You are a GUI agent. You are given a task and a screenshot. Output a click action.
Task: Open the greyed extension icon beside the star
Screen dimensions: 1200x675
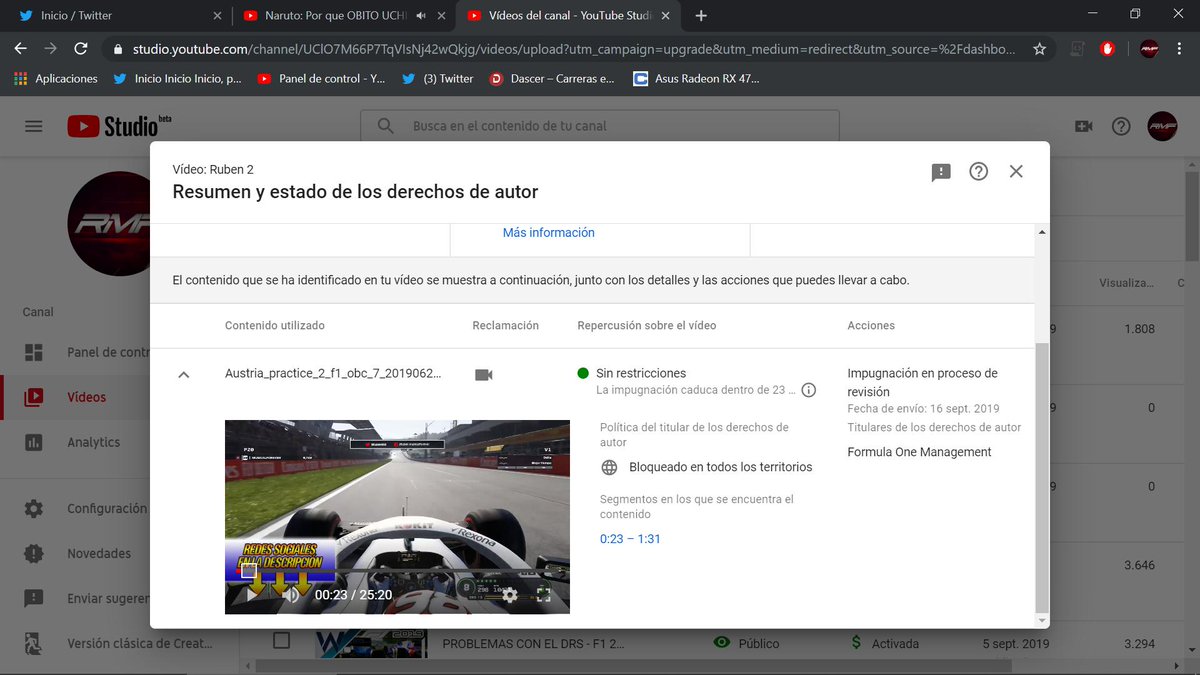click(x=1077, y=49)
